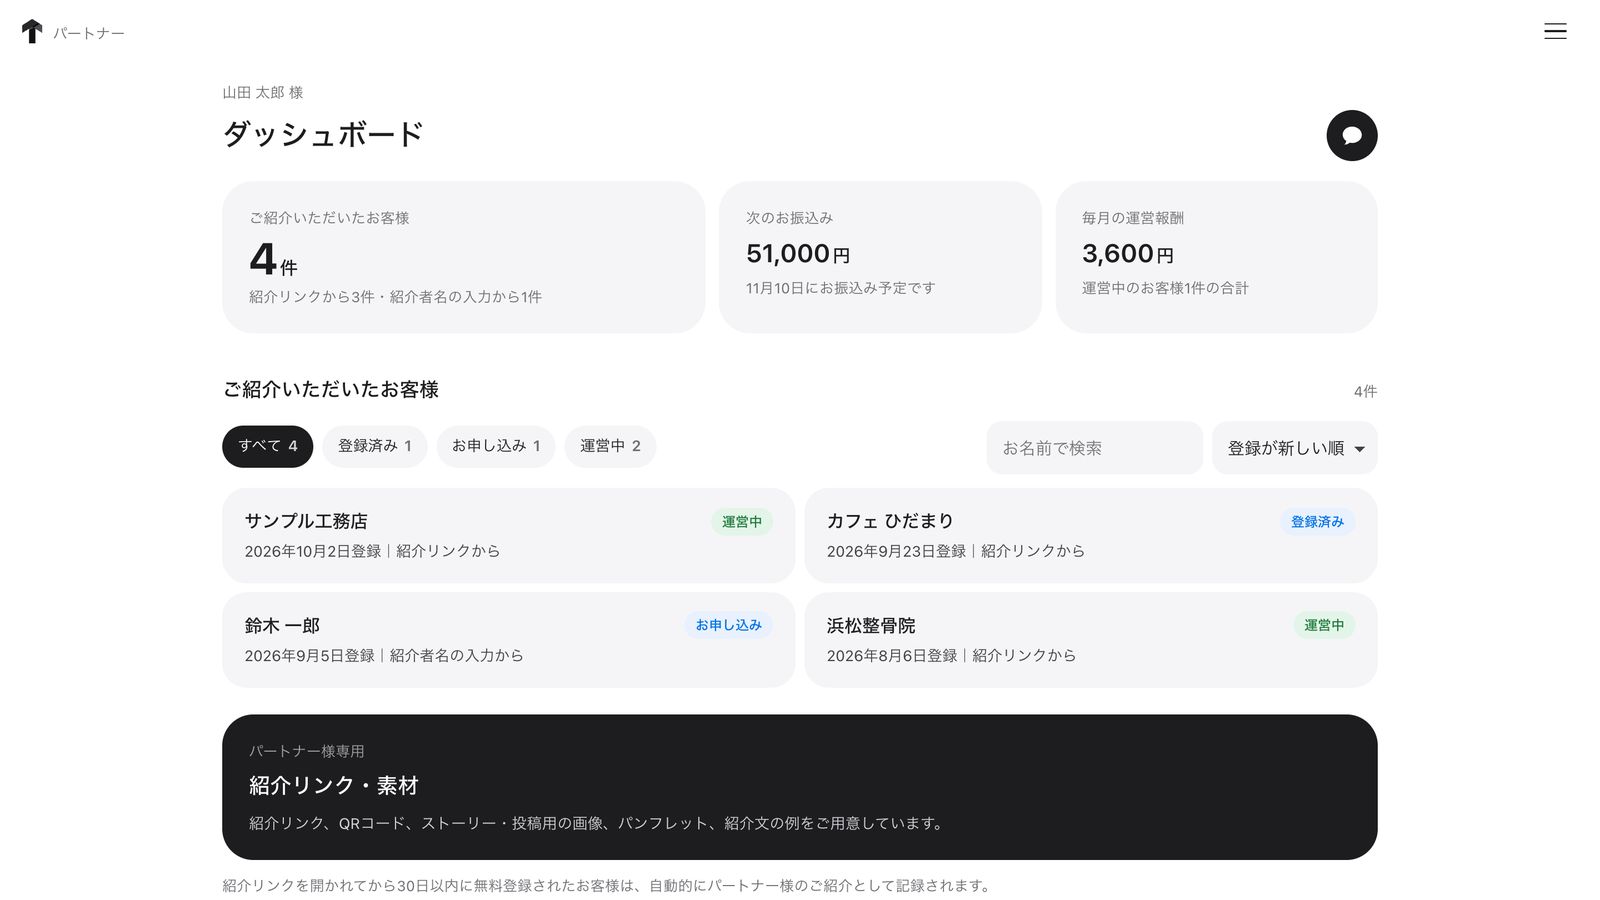The image size is (1600, 900).
Task: Click the 運営中のお客様1件の合計 text
Action: click(1165, 288)
